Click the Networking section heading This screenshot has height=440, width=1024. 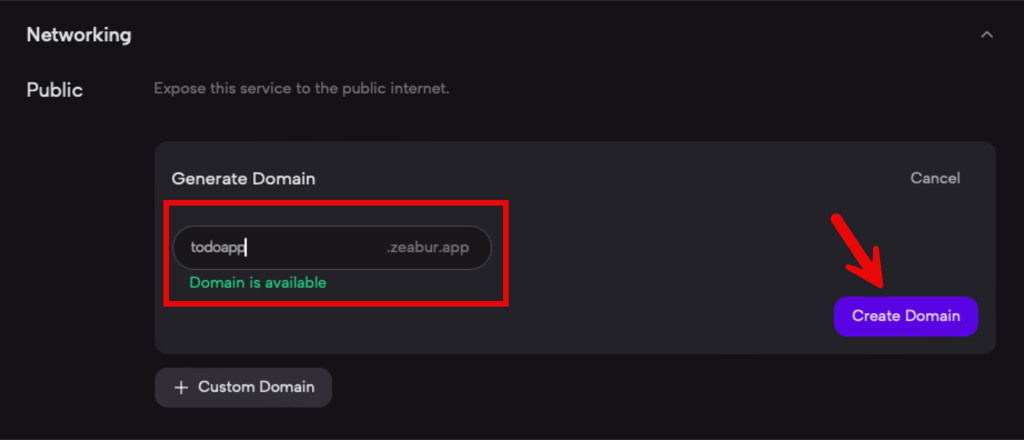(x=79, y=35)
